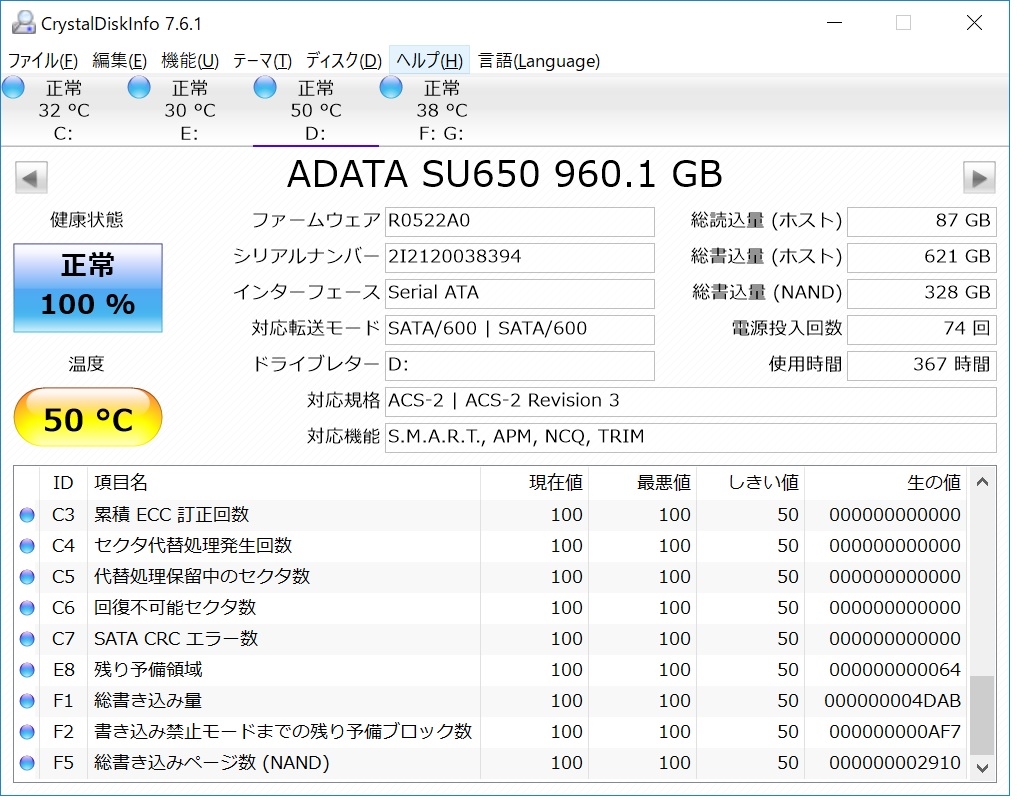Viewport: 1017px width, 802px height.
Task: Open the ファイル(F) menu
Action: point(43,61)
